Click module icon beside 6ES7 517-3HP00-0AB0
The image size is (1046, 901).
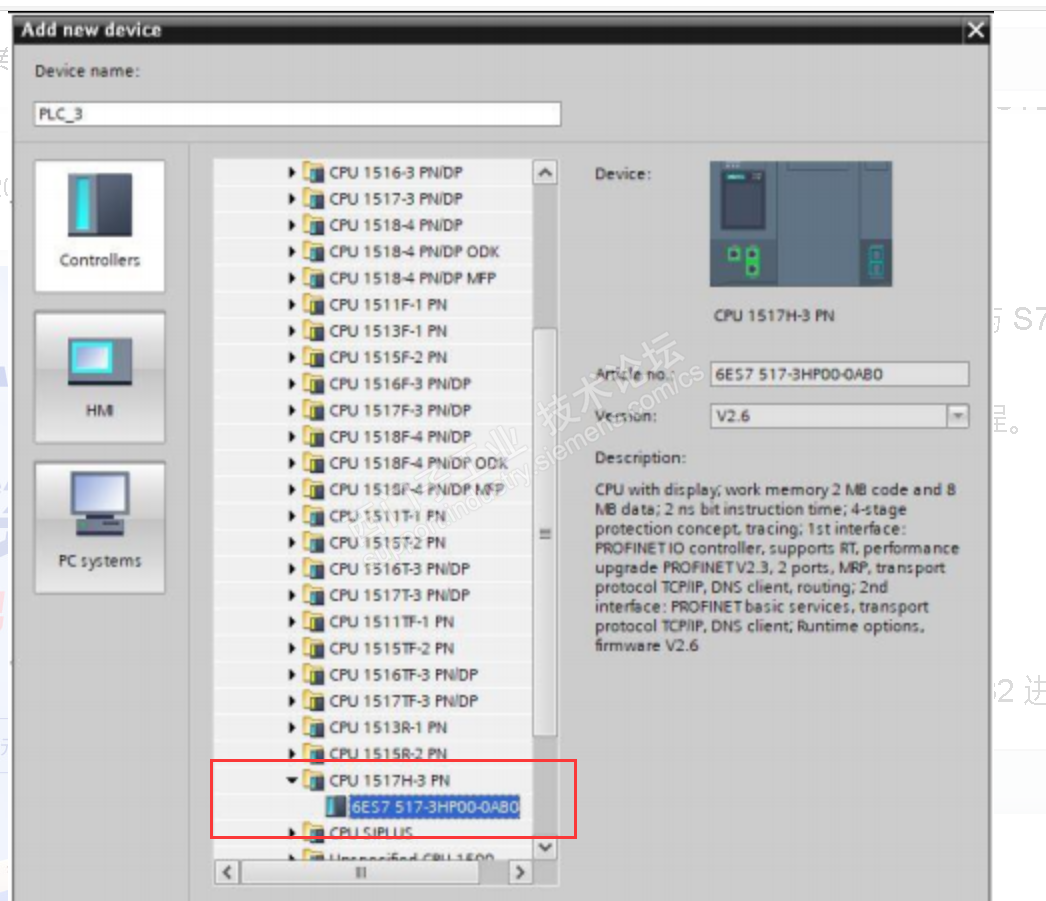336,807
